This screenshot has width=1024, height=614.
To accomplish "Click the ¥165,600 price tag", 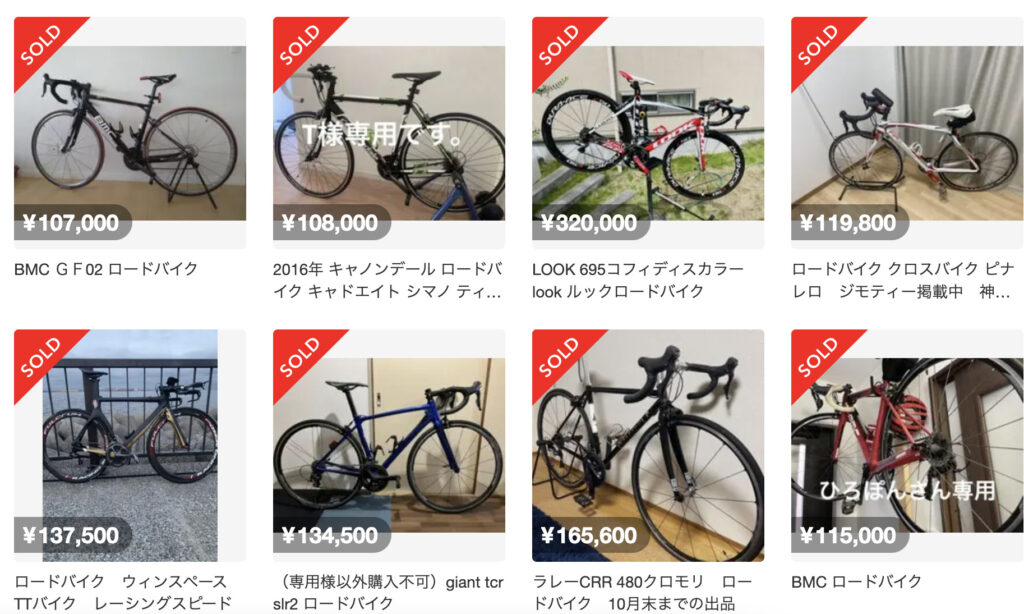I will [590, 536].
